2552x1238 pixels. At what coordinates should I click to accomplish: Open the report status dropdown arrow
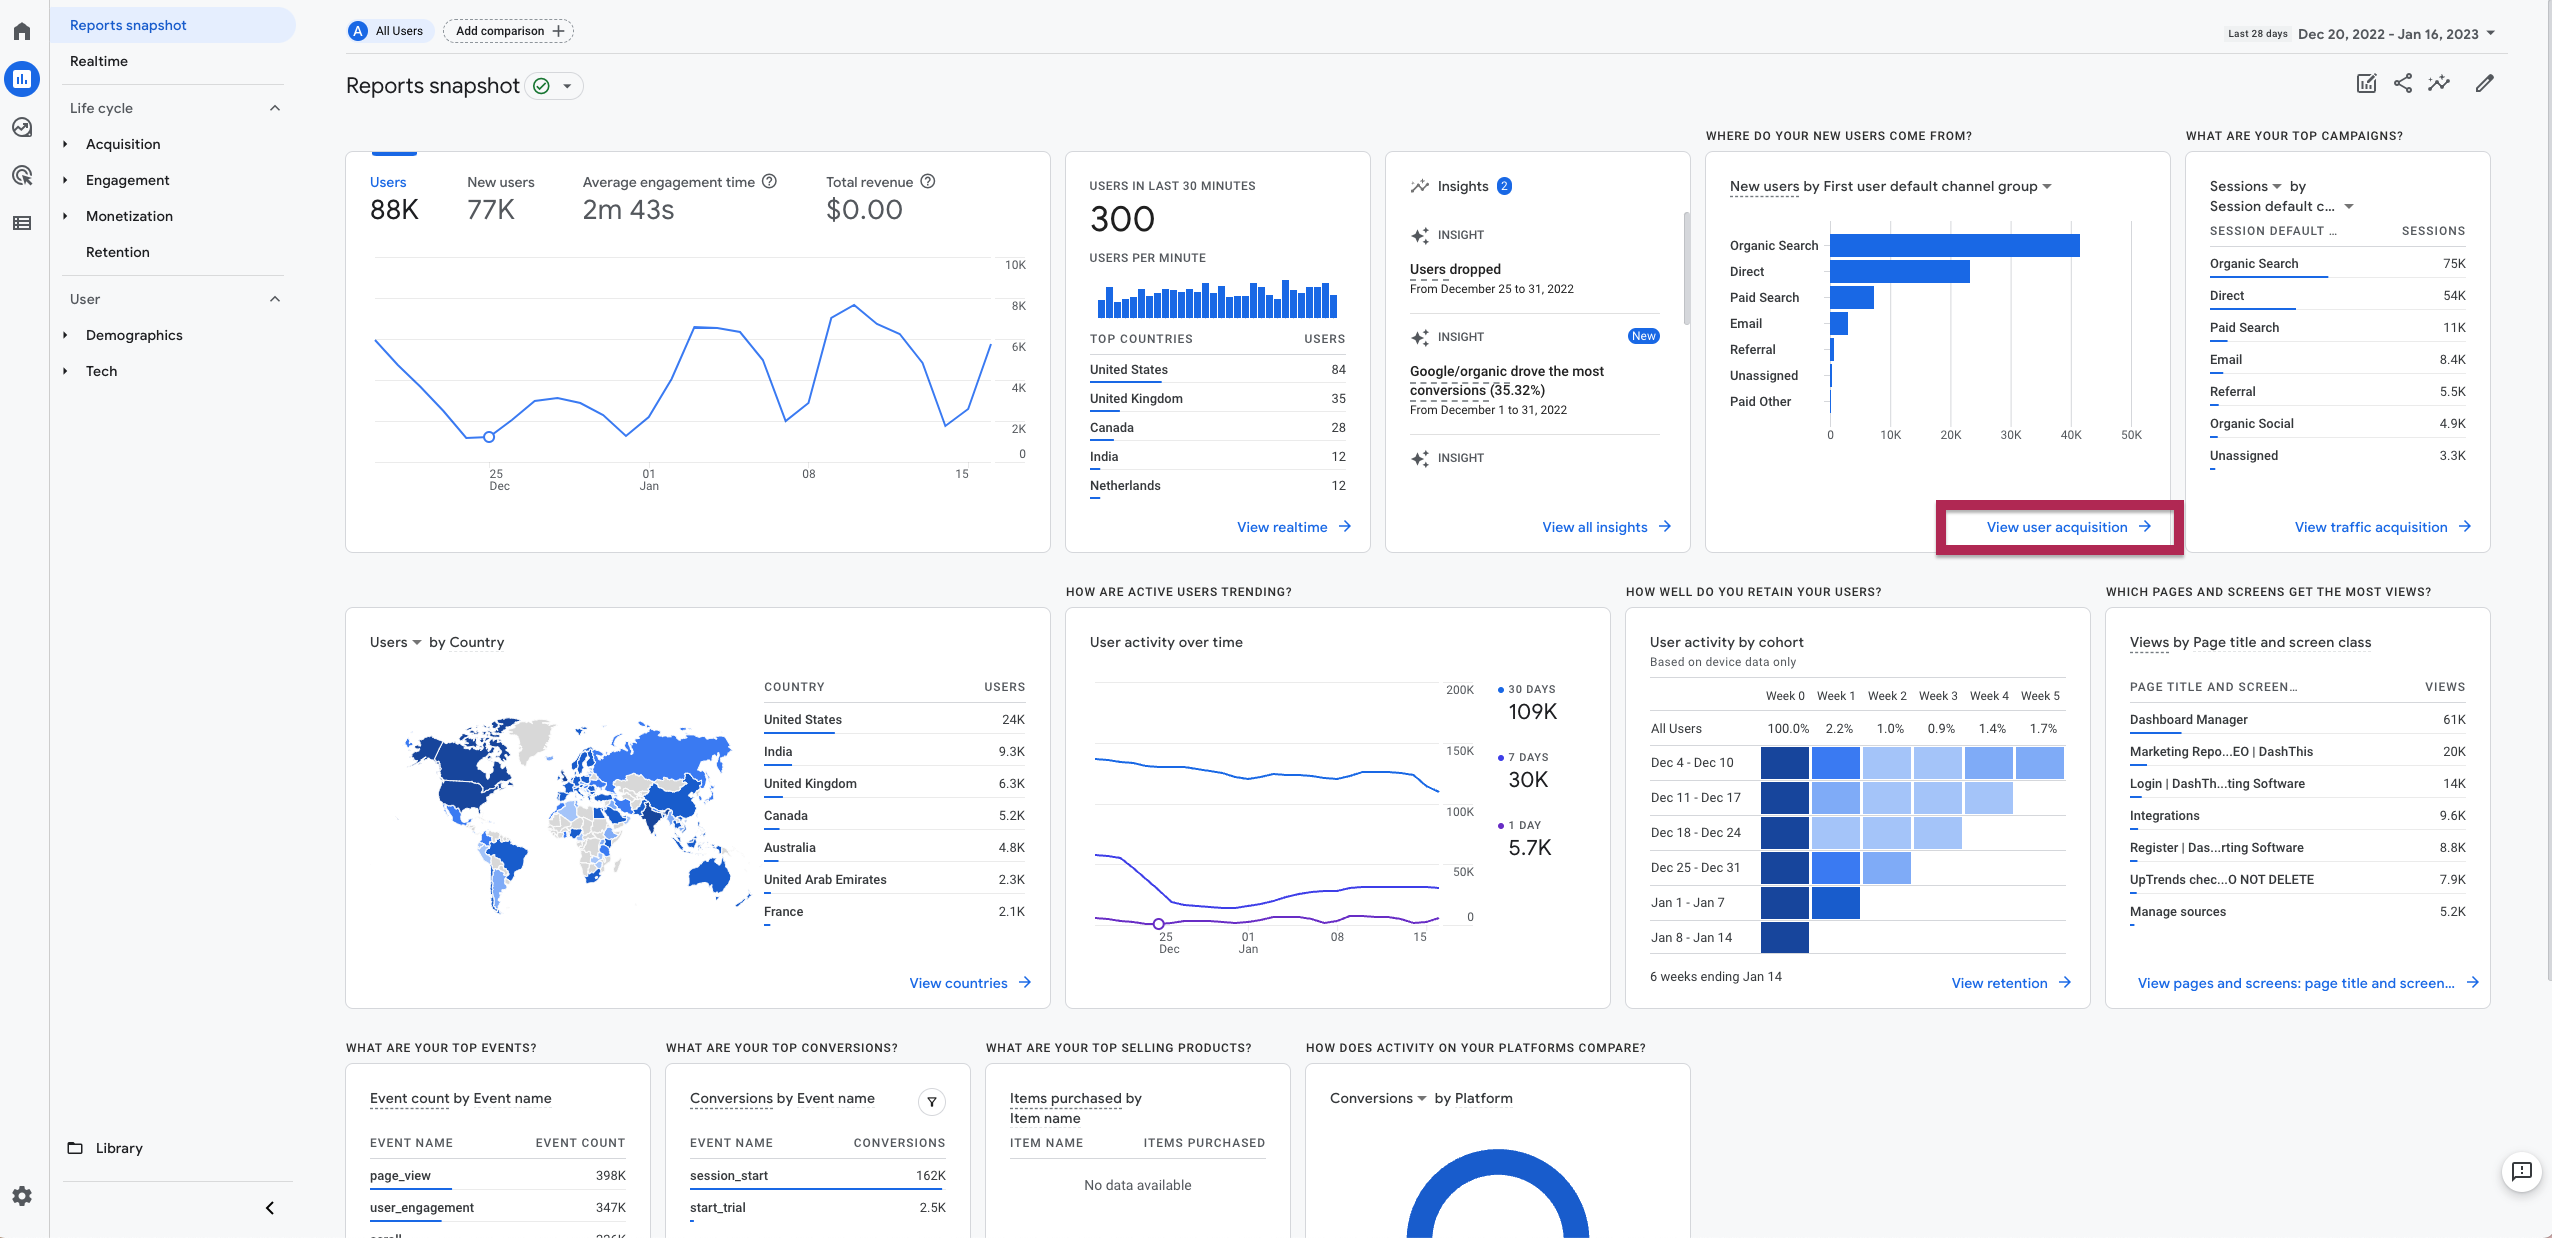coord(567,86)
